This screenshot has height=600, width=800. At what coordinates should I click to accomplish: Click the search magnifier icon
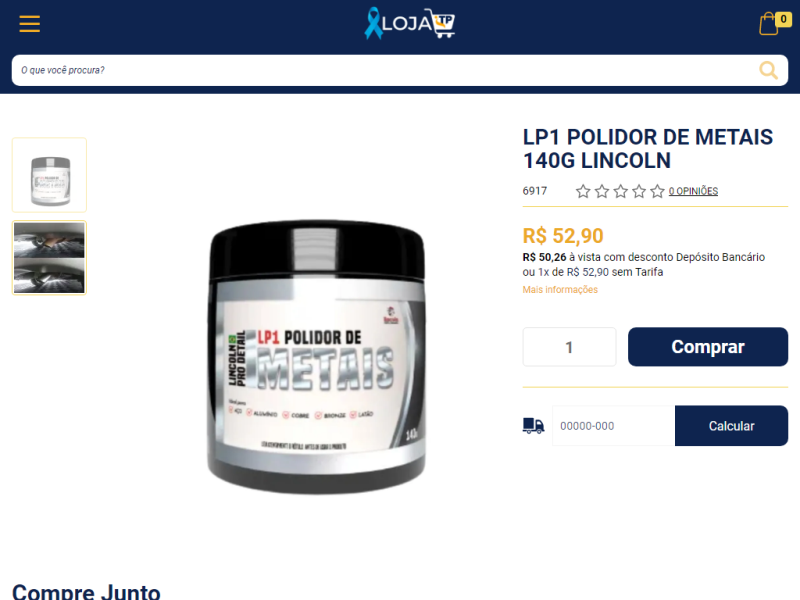click(768, 70)
